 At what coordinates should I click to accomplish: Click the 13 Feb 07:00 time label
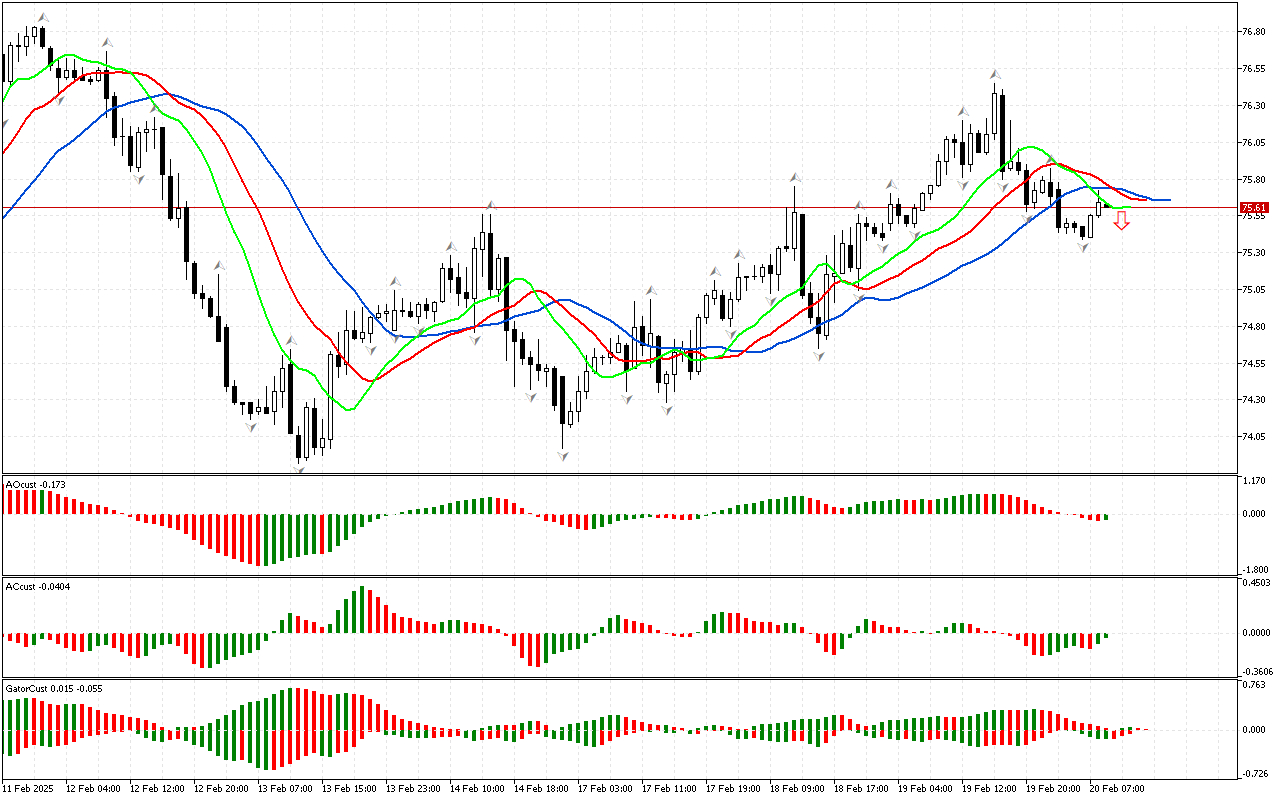(x=285, y=788)
